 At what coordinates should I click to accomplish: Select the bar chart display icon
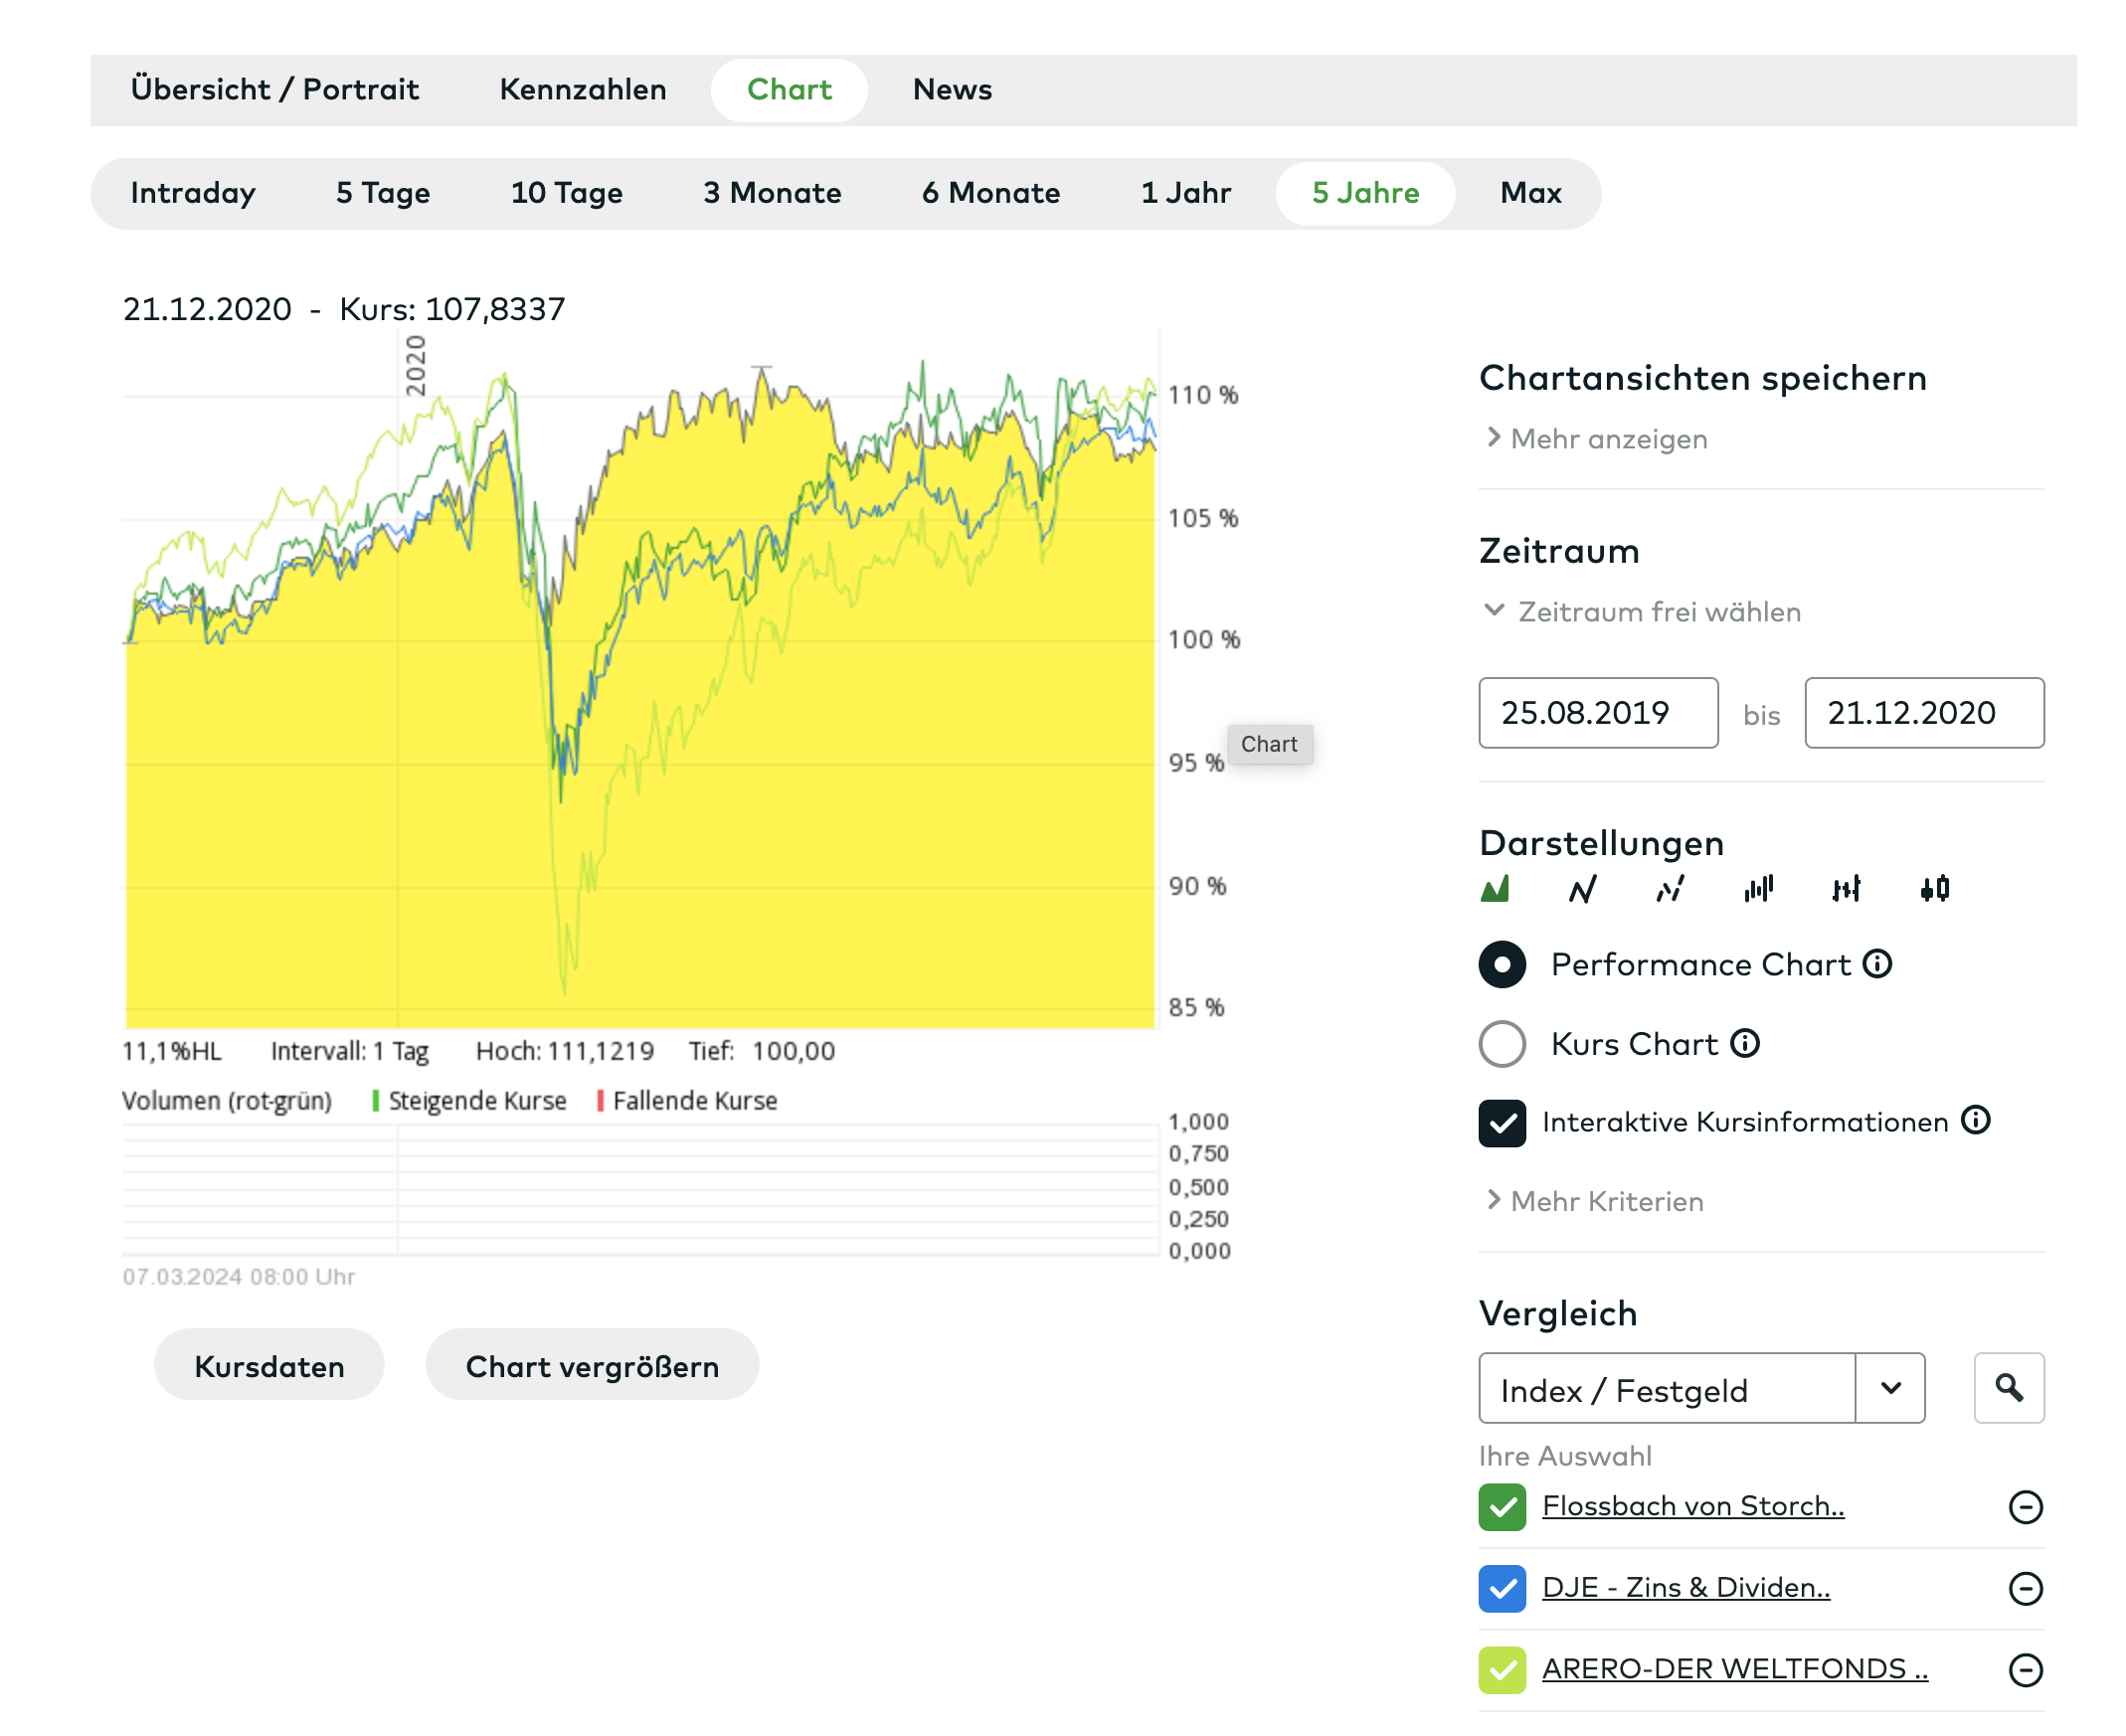1758,889
